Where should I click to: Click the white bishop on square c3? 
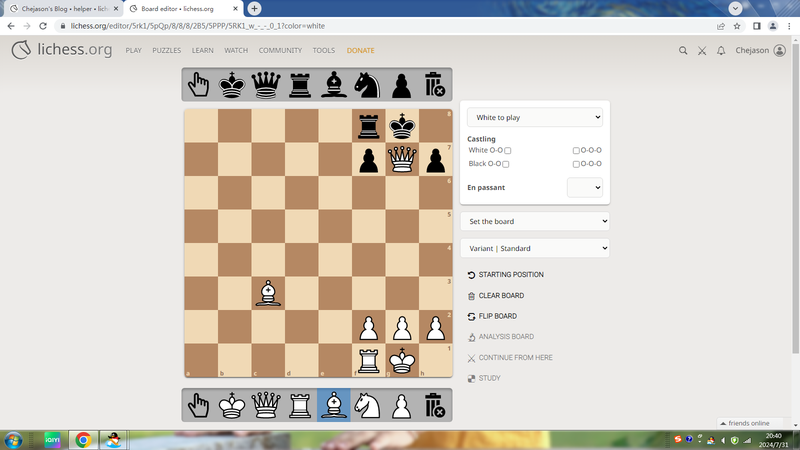click(267, 293)
